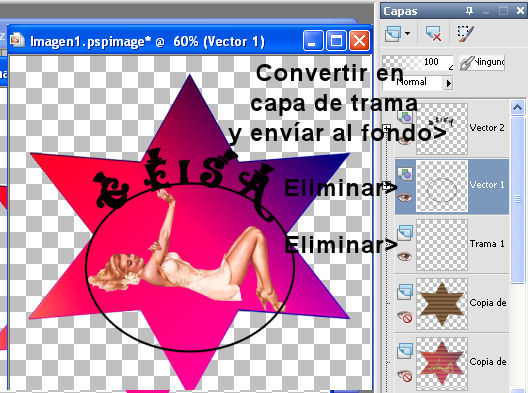The height and width of the screenshot is (393, 528).
Task: Open the Normal blend mode dropdown
Action: click(449, 83)
